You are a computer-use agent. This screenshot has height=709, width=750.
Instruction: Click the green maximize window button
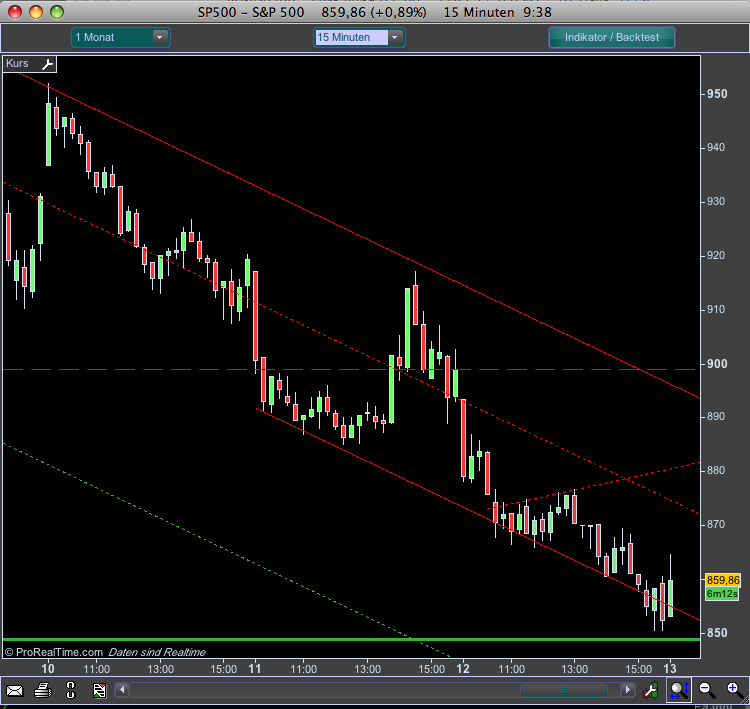pos(57,12)
